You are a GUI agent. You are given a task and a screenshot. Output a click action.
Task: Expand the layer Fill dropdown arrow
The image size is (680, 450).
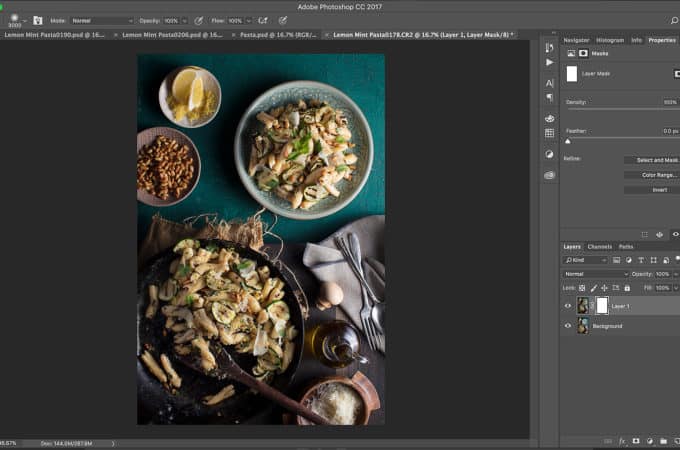(x=676, y=288)
